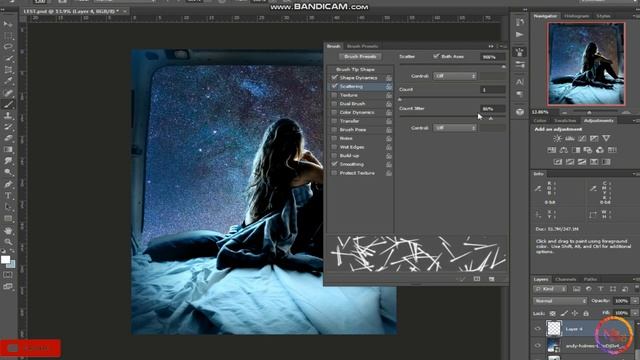The width and height of the screenshot is (640, 360).
Task: Select the Brush tool in the toolbox
Action: tap(8, 104)
